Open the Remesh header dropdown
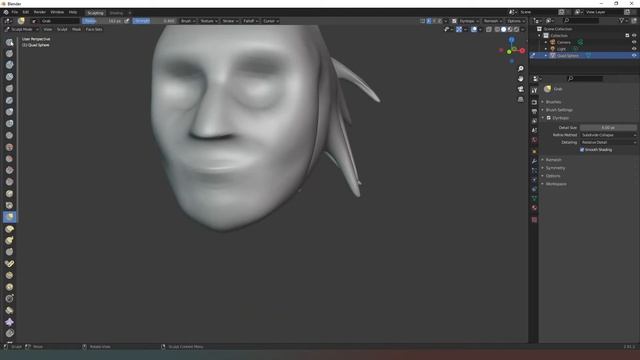The height and width of the screenshot is (360, 640). pyautogui.click(x=493, y=21)
